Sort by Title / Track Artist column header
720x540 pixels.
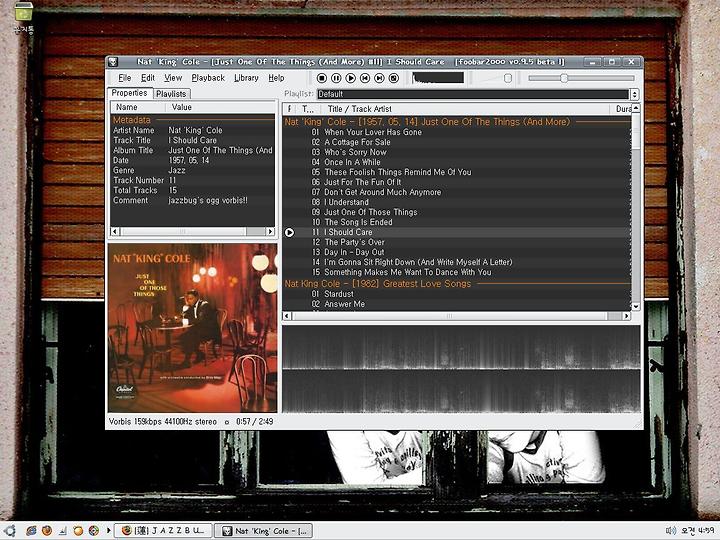pyautogui.click(x=468, y=109)
